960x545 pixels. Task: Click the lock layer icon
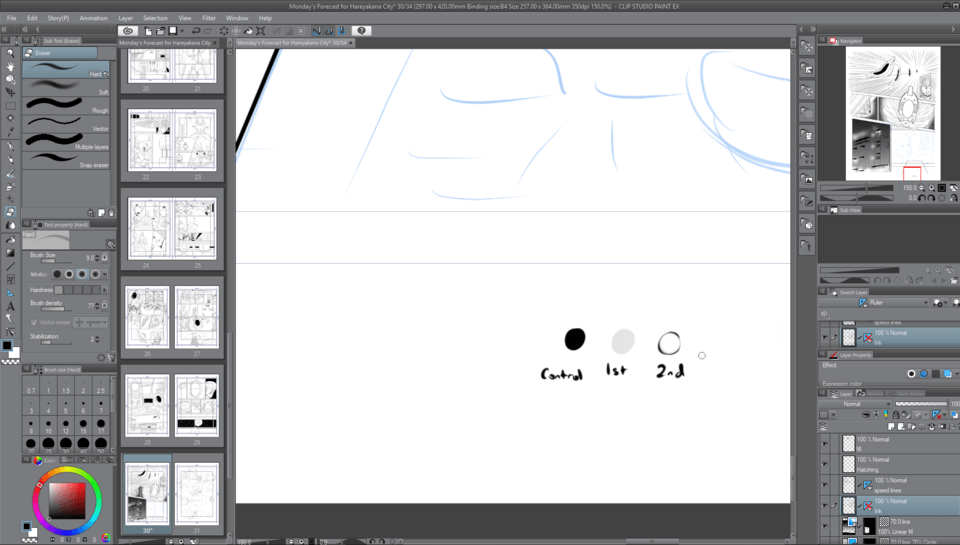[896, 415]
